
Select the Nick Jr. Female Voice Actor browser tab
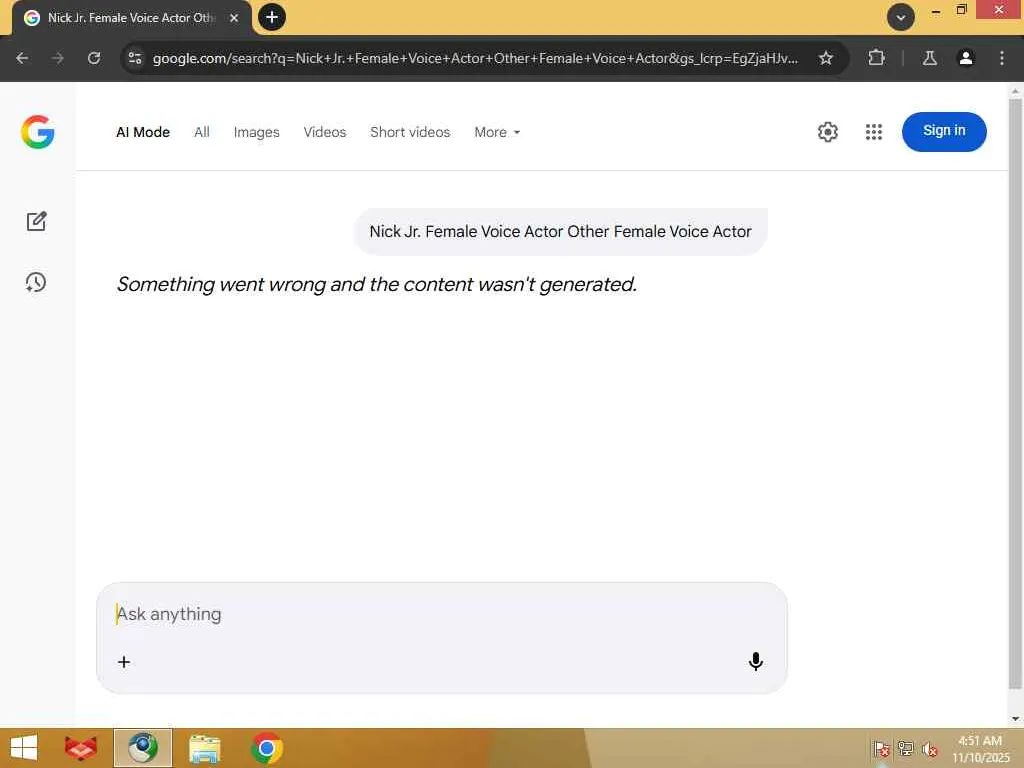(131, 18)
